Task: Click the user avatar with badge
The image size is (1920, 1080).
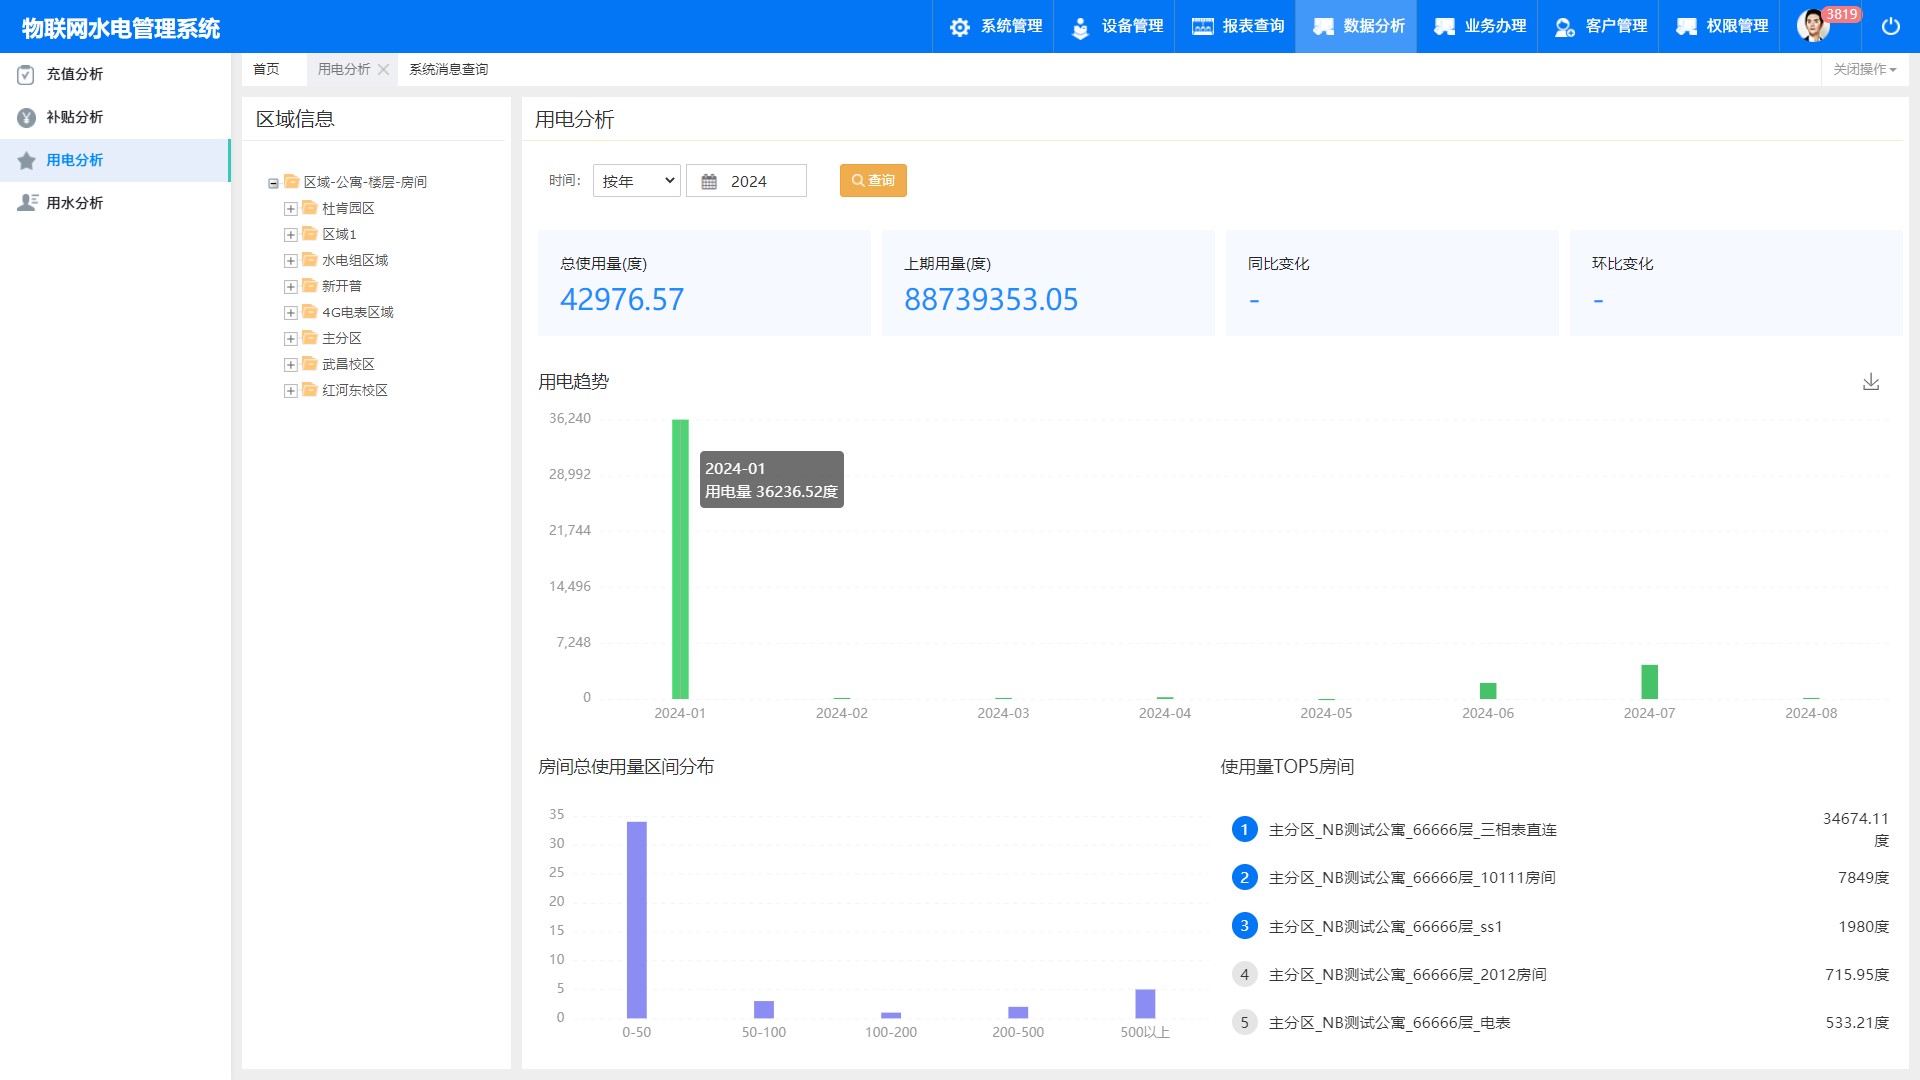Action: click(1812, 26)
